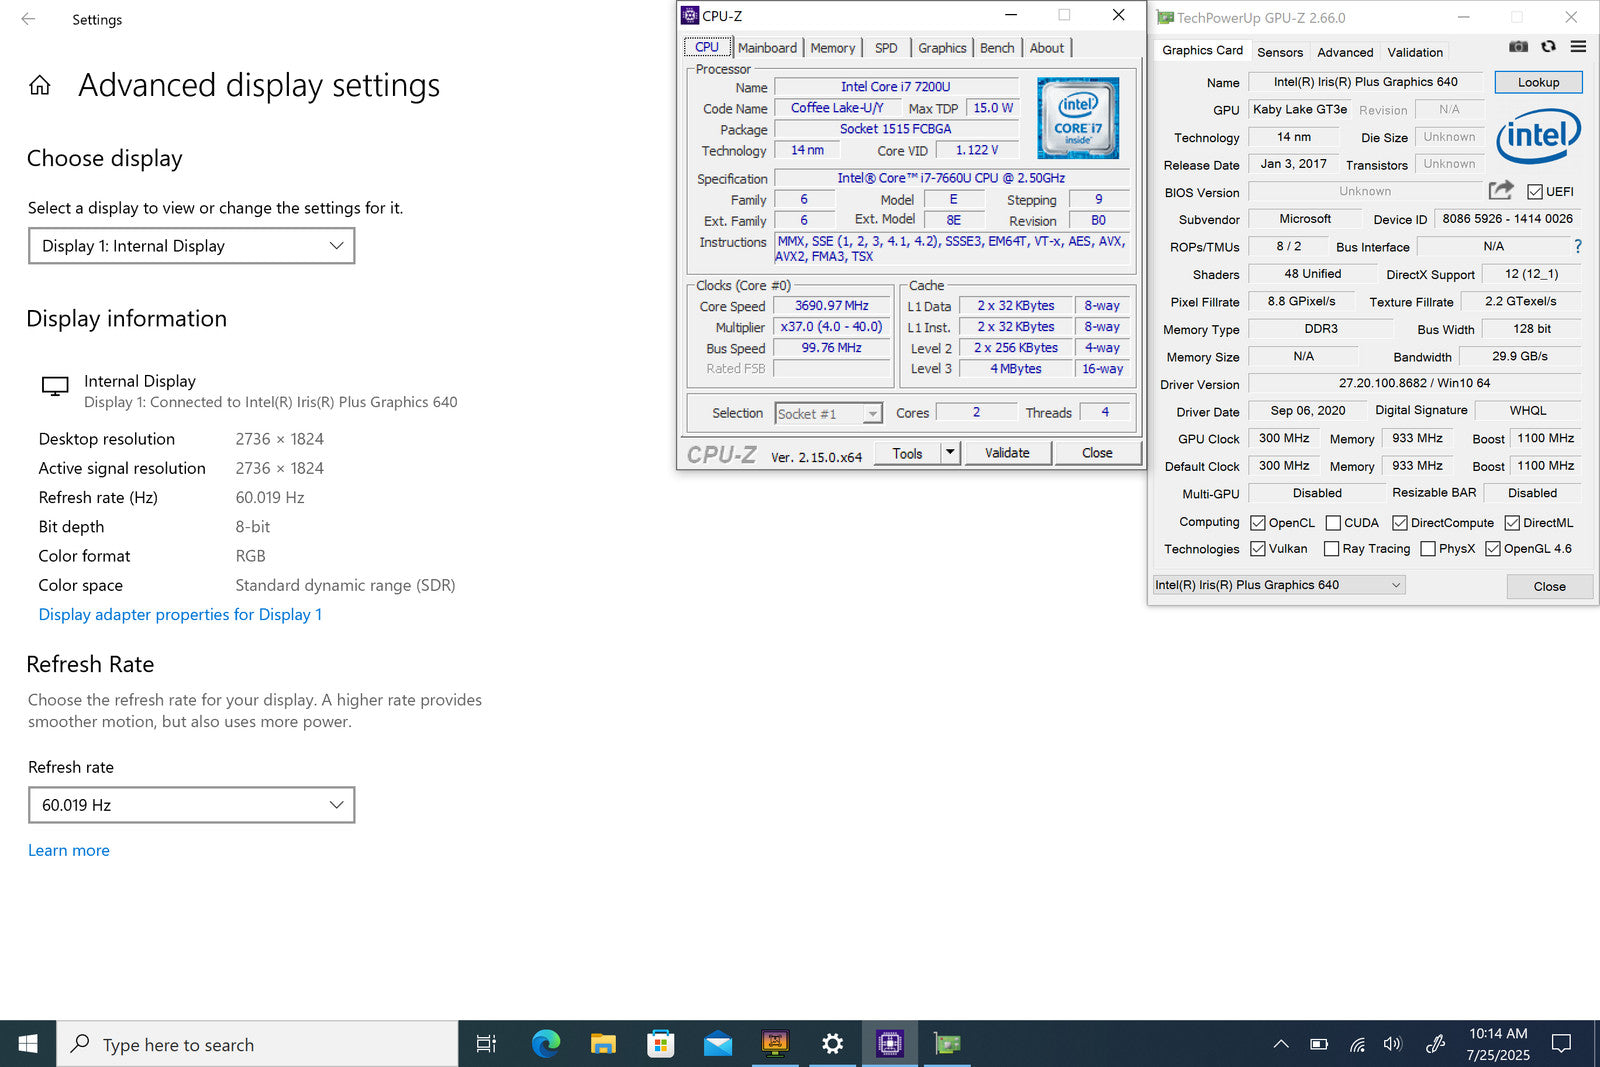Open CPU-Z Tools dropdown arrow
Screen dimensions: 1600x1067
tap(950, 453)
